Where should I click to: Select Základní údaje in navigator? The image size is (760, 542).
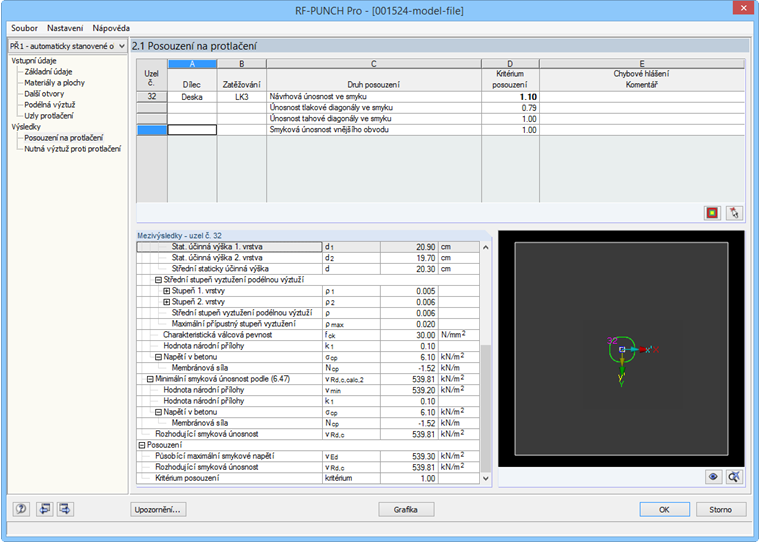48,72
